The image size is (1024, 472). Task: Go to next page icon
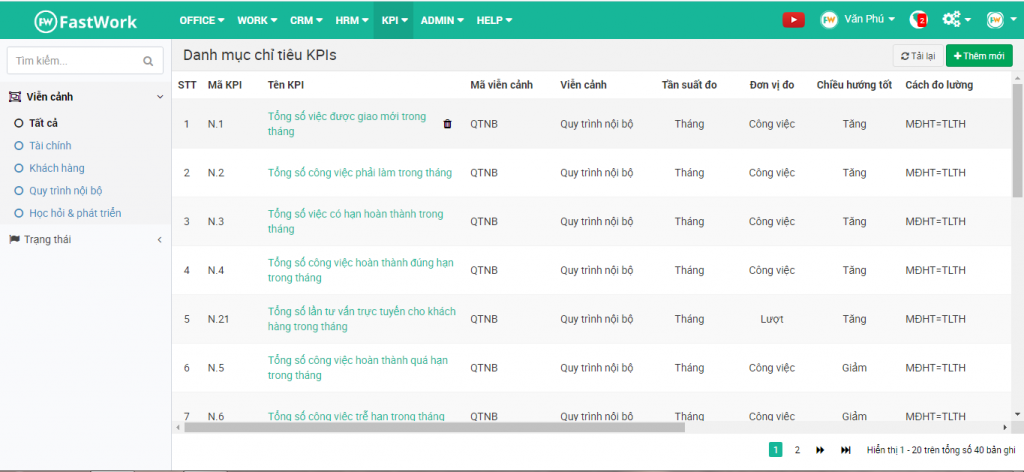(820, 450)
